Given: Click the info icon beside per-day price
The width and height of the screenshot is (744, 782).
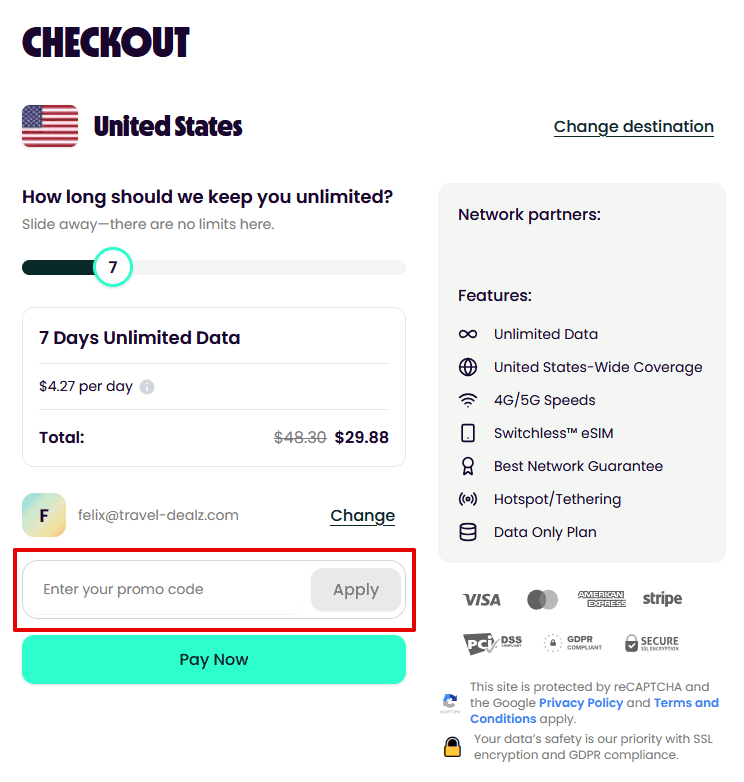Looking at the screenshot, I should 147,387.
